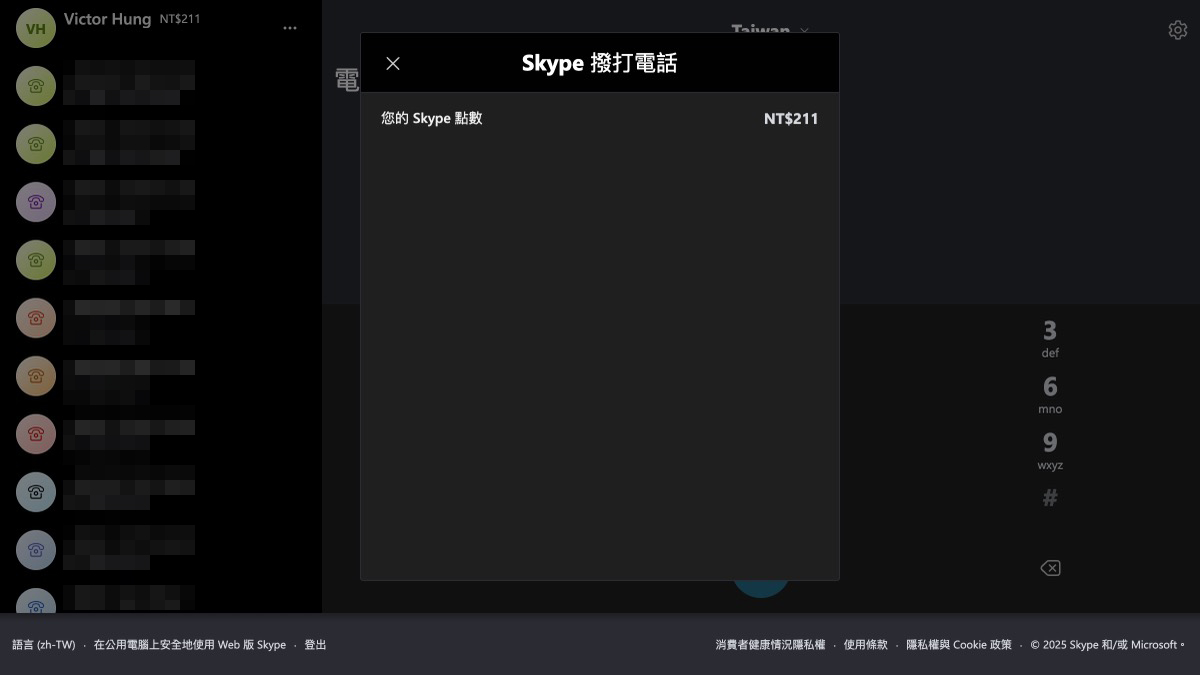Image resolution: width=1200 pixels, height=675 pixels.
Task: Close the Skype 撥打電話 dialog
Action: tap(393, 64)
